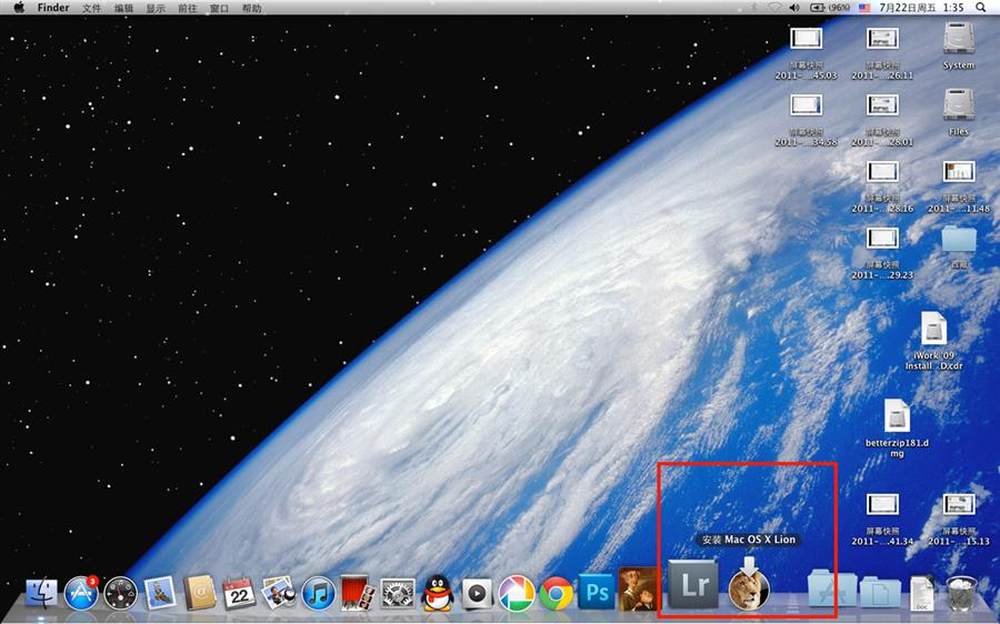
Task: Launch the App Store Dock icon
Action: pyautogui.click(x=82, y=593)
